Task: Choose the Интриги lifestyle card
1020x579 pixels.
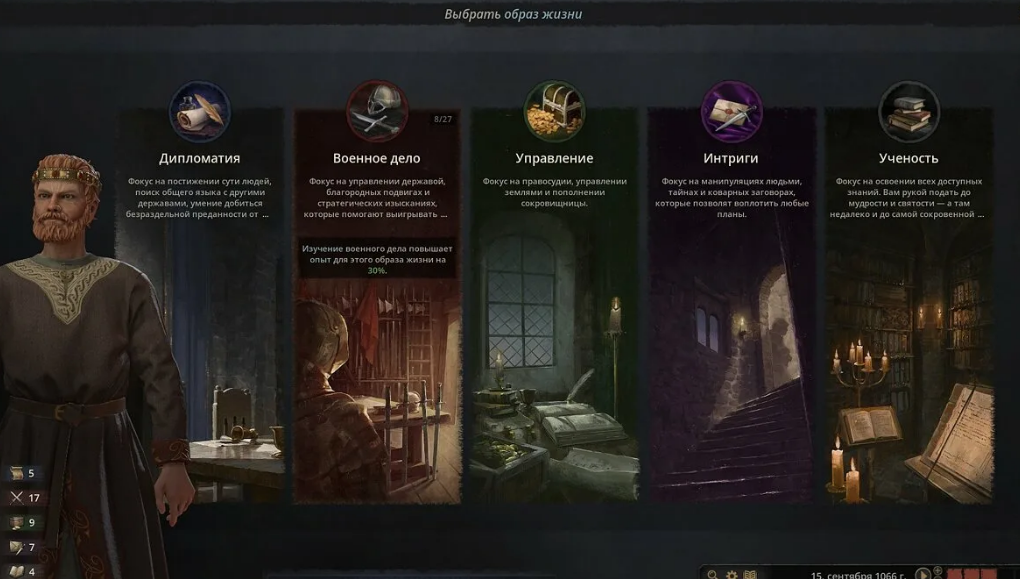Action: (x=731, y=306)
